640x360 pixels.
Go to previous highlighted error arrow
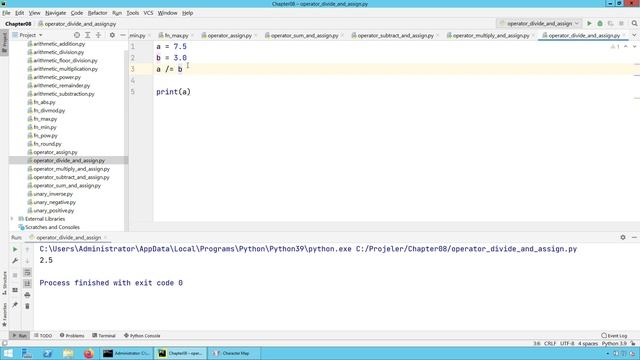click(x=626, y=47)
